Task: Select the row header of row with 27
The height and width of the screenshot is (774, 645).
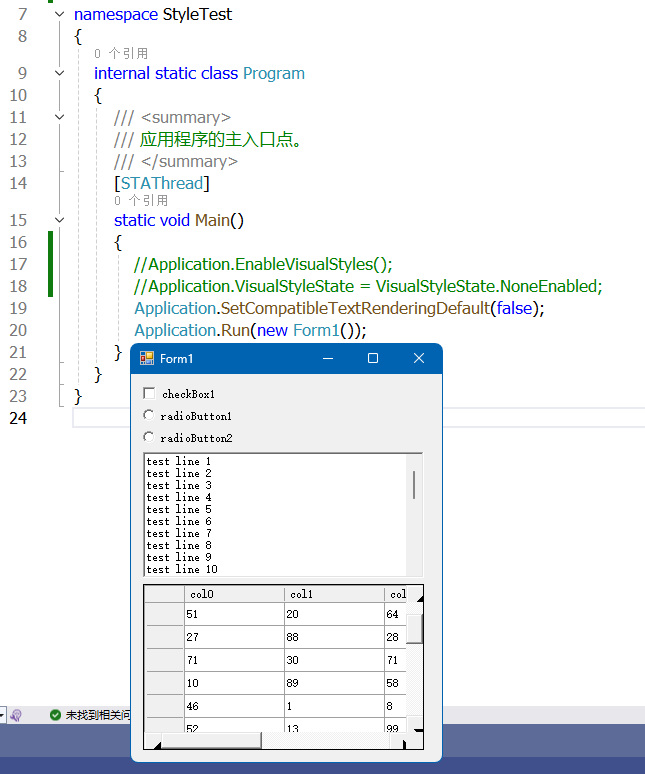Action: pos(164,637)
